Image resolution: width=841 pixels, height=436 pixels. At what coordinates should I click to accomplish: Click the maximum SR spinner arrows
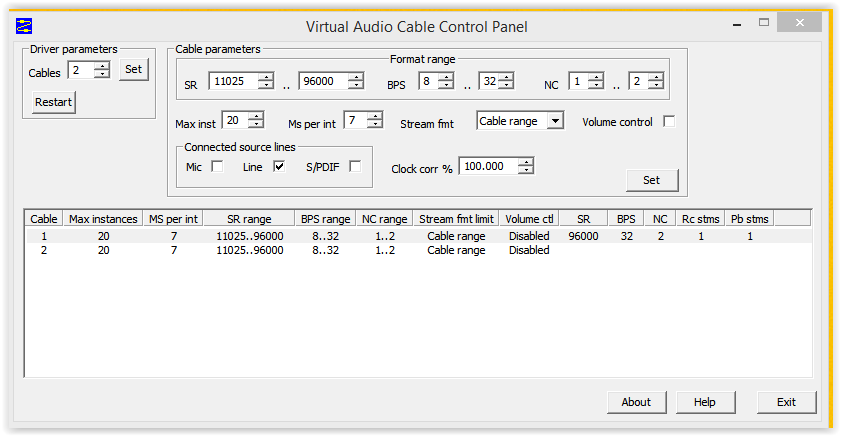pos(356,82)
